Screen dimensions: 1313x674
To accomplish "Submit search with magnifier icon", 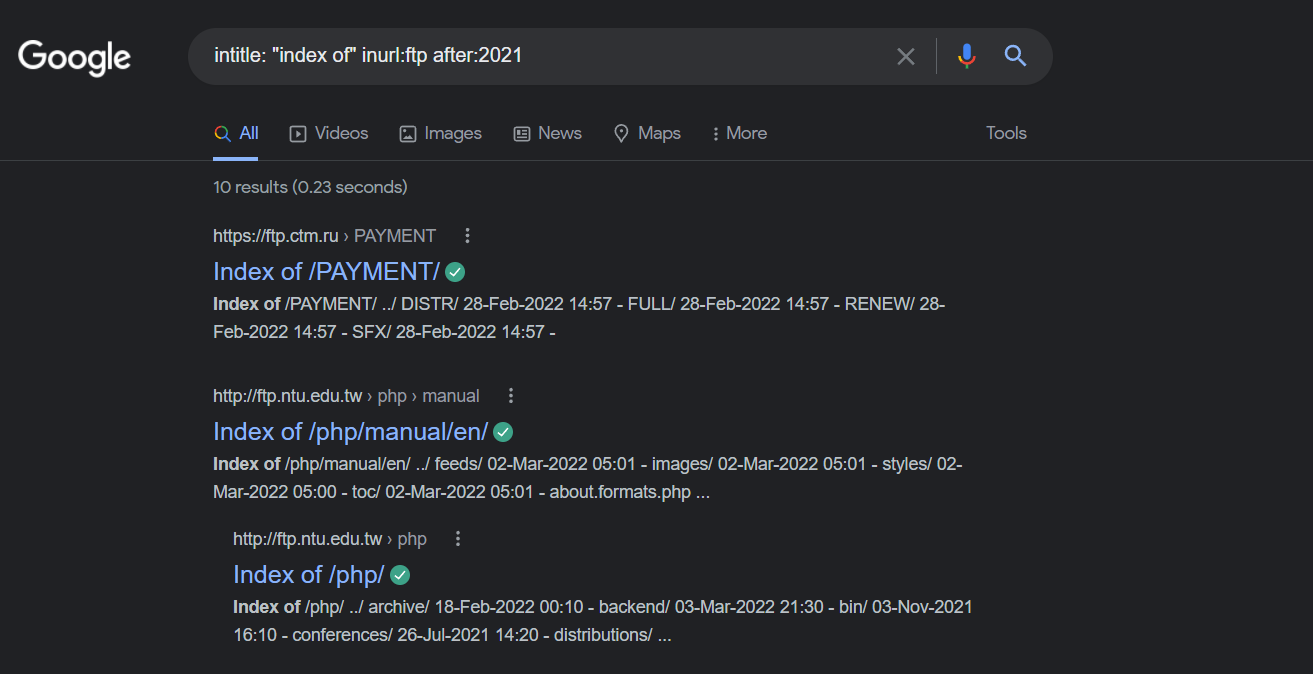I will pyautogui.click(x=1016, y=56).
